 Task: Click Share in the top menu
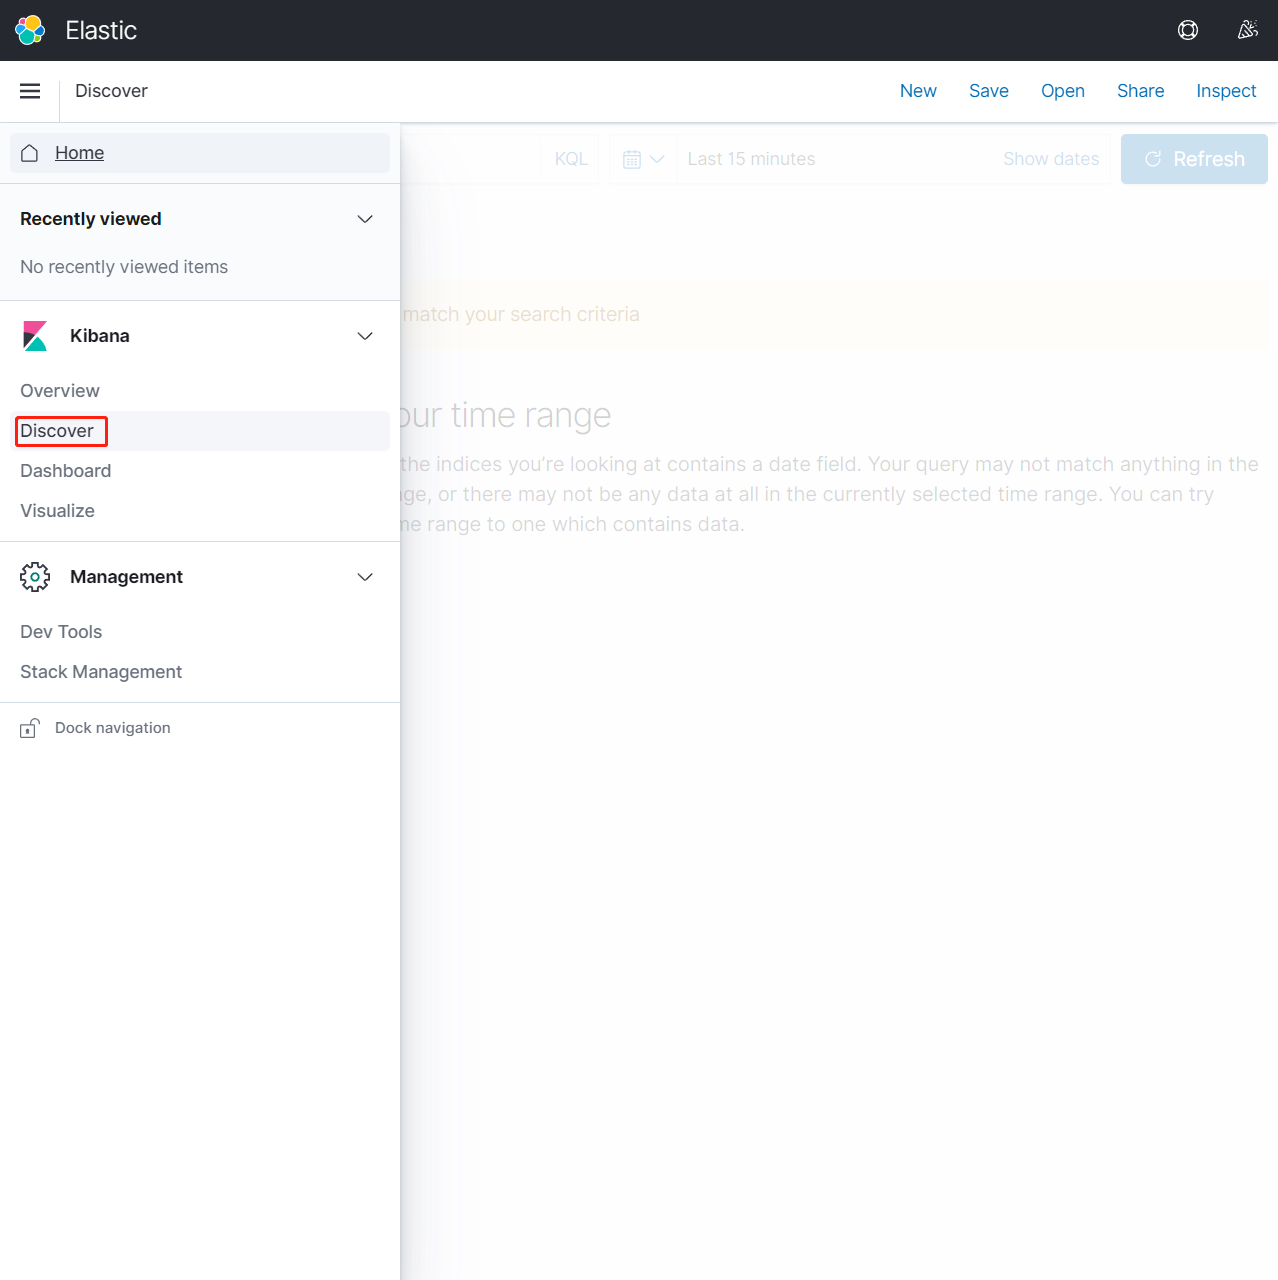pyautogui.click(x=1141, y=91)
